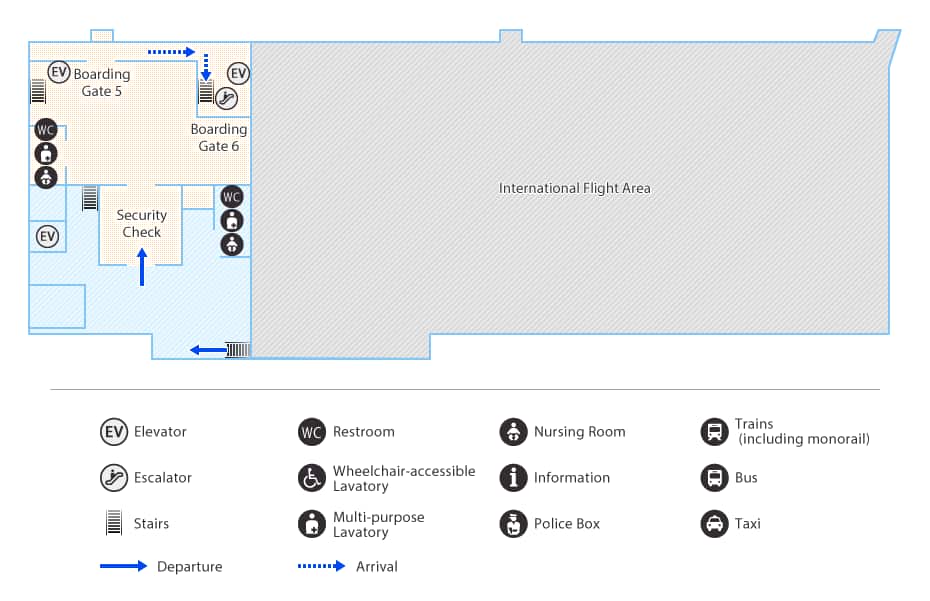This screenshot has height=601, width=930.
Task: Click the 'Stairs' legend text
Action: (151, 523)
